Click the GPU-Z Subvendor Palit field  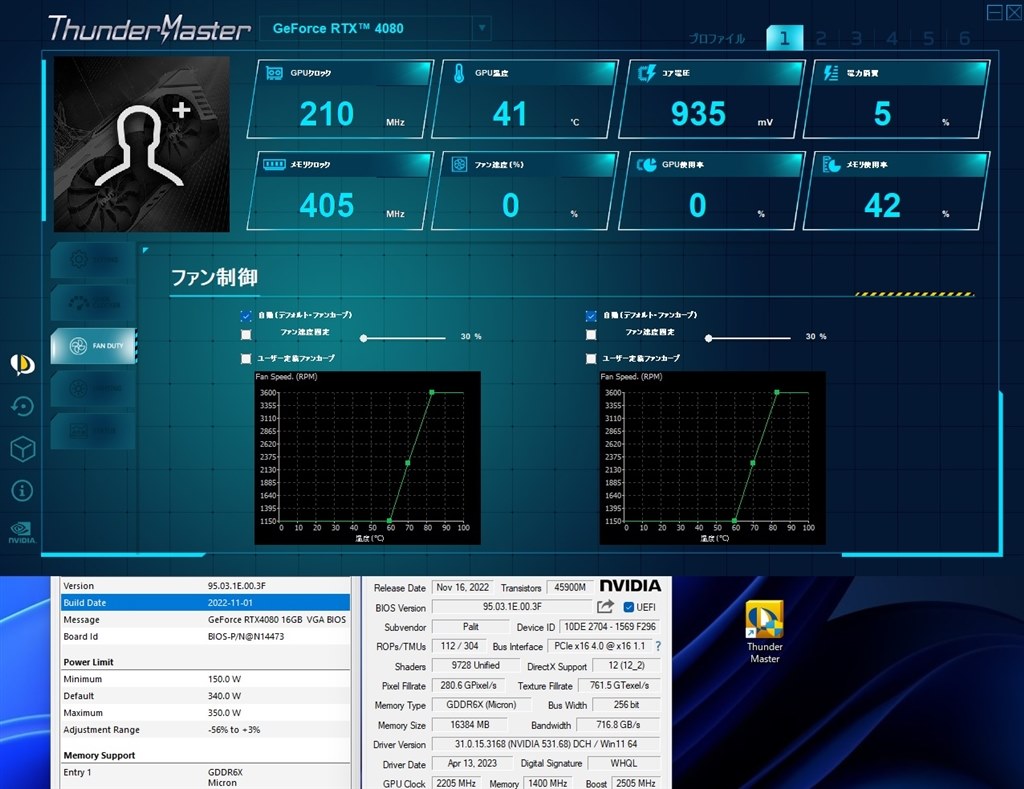coord(471,626)
